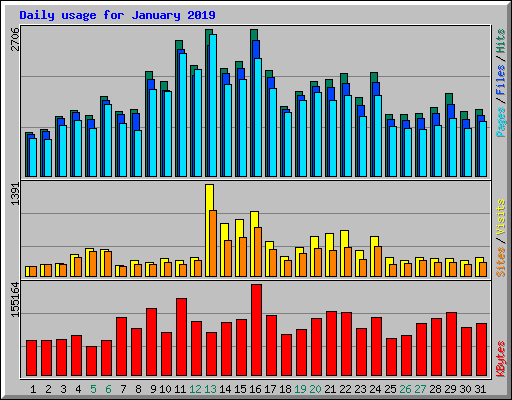Screen dimensions: 512x400
Task: Click the cyan pages bar for day 1
Action: (33, 157)
